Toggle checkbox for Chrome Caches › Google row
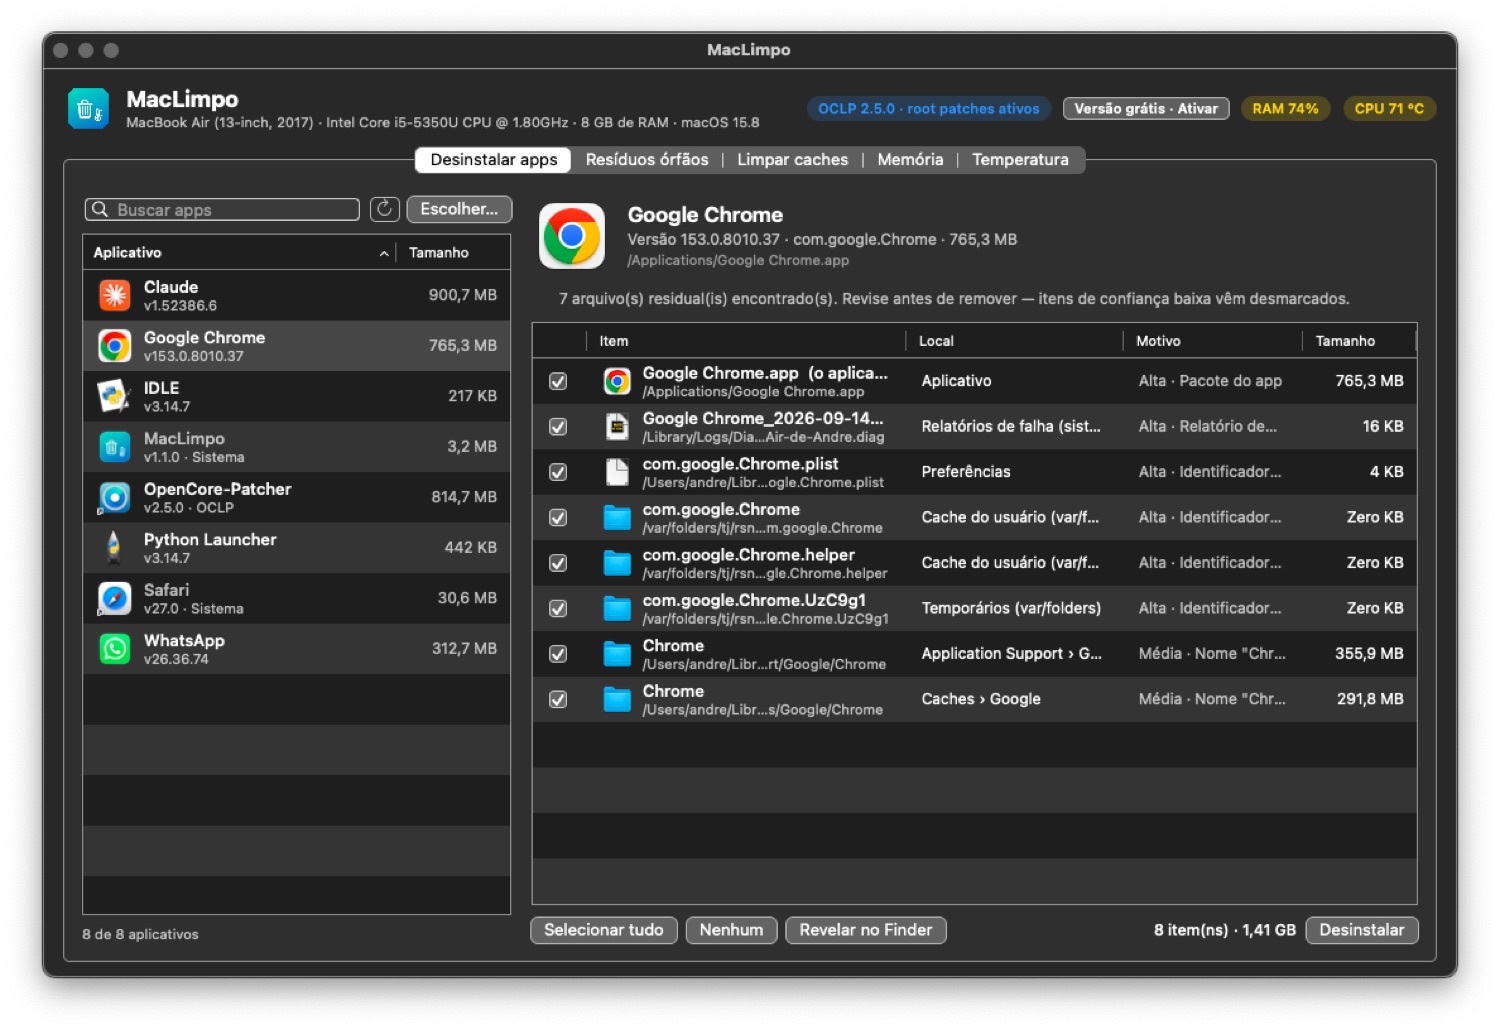 click(x=558, y=699)
